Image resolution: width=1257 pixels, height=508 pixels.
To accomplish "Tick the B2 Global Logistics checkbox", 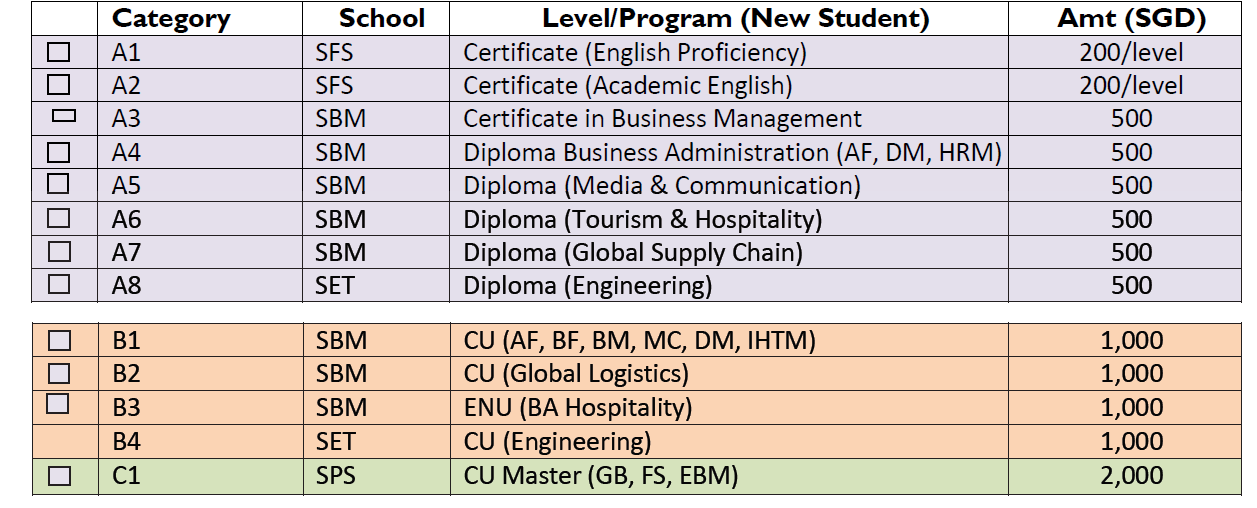I will point(59,373).
